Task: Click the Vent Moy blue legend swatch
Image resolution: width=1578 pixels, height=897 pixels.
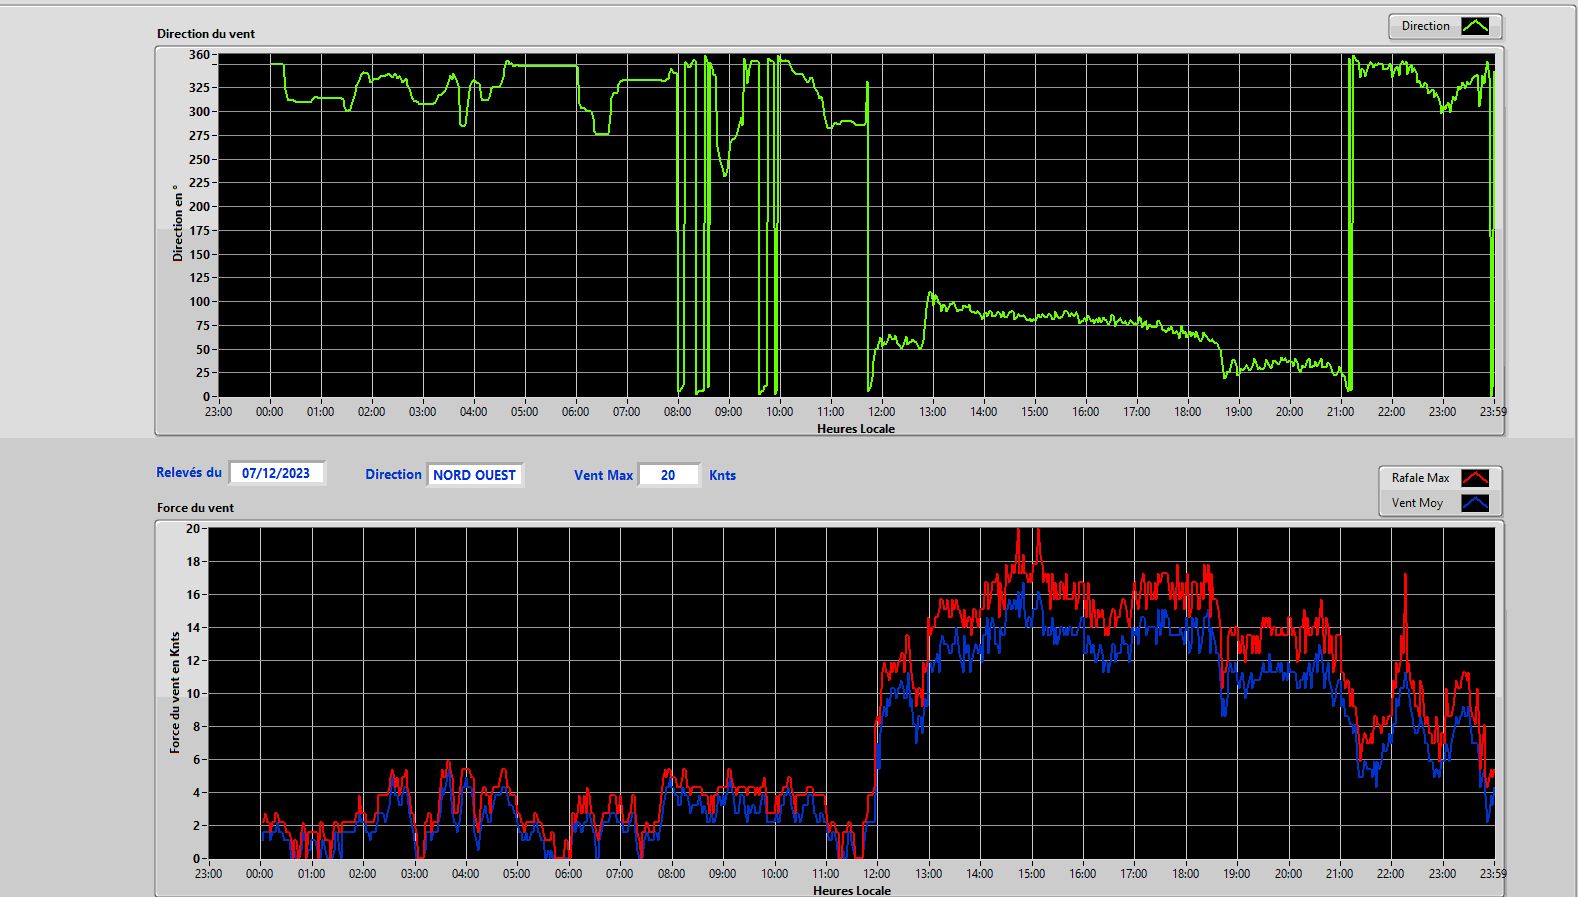Action: [x=1475, y=503]
